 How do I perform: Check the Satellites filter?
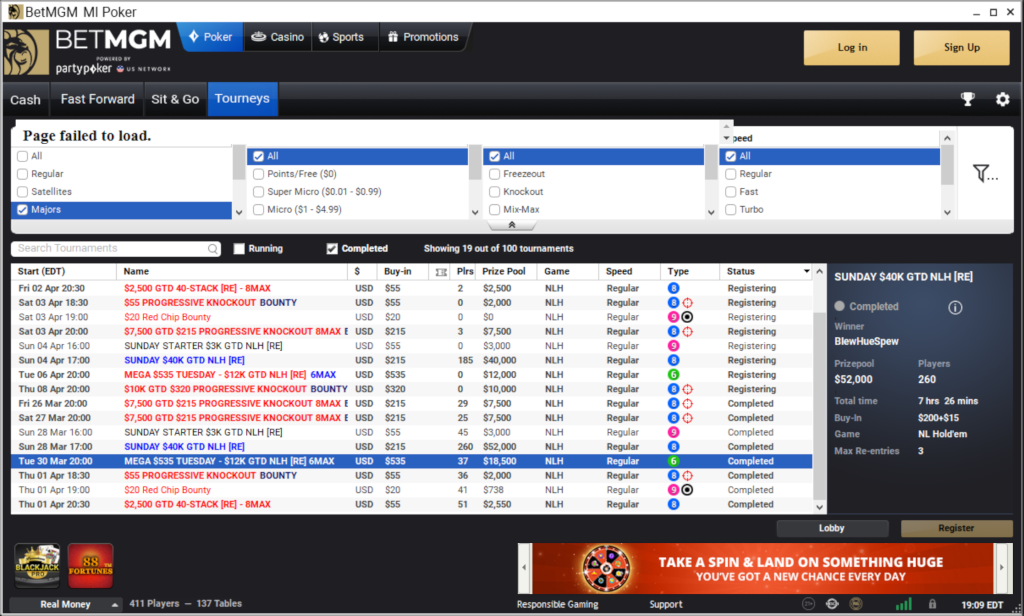23,192
